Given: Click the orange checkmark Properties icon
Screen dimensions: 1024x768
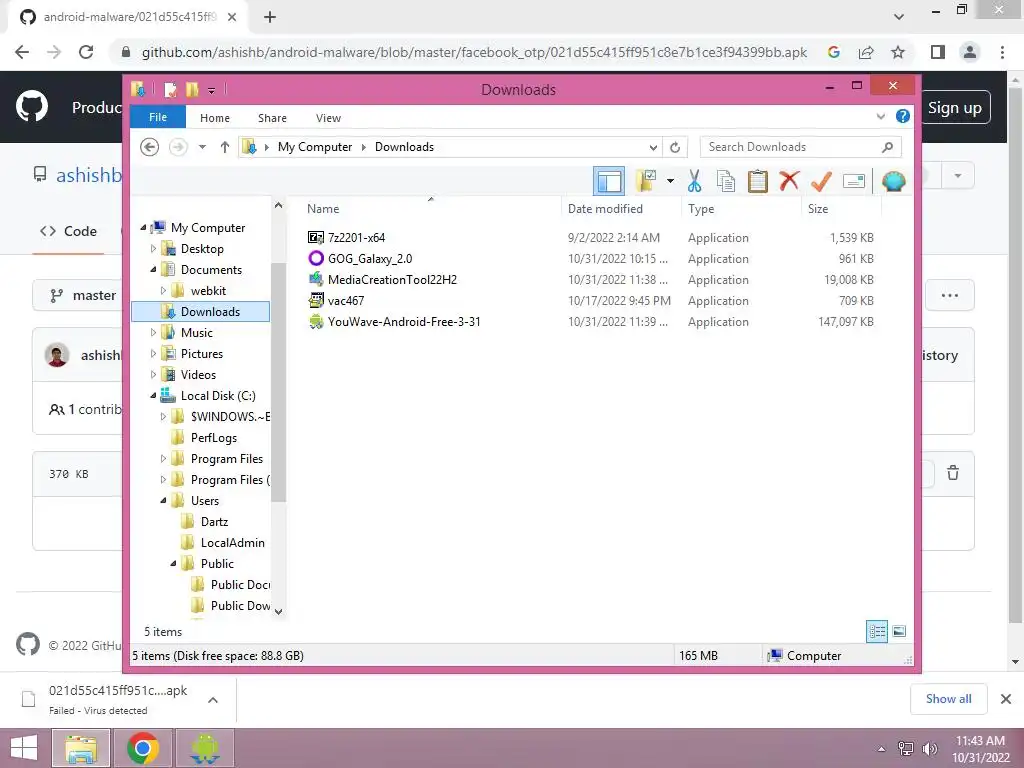Looking at the screenshot, I should (821, 181).
